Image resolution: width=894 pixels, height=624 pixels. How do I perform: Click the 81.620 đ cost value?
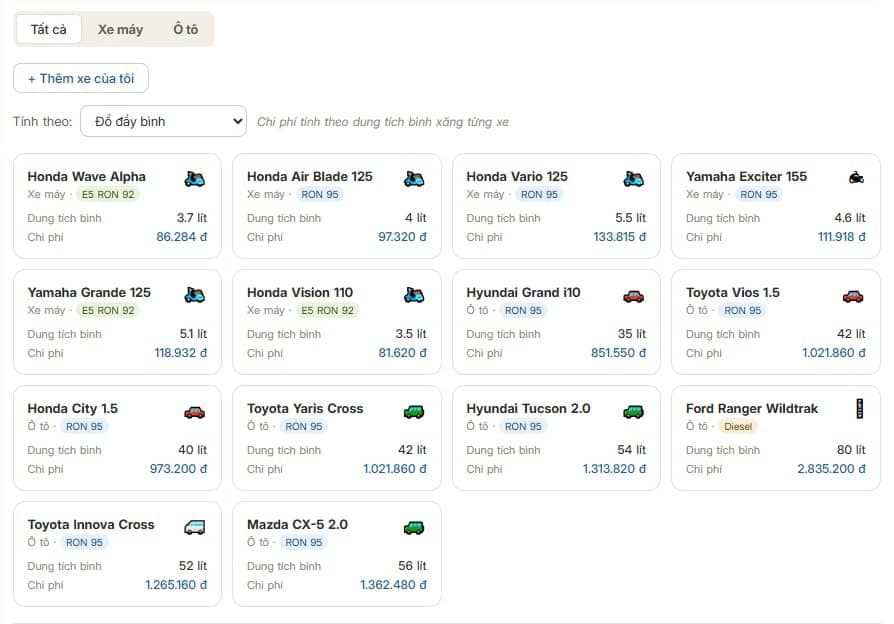(403, 352)
